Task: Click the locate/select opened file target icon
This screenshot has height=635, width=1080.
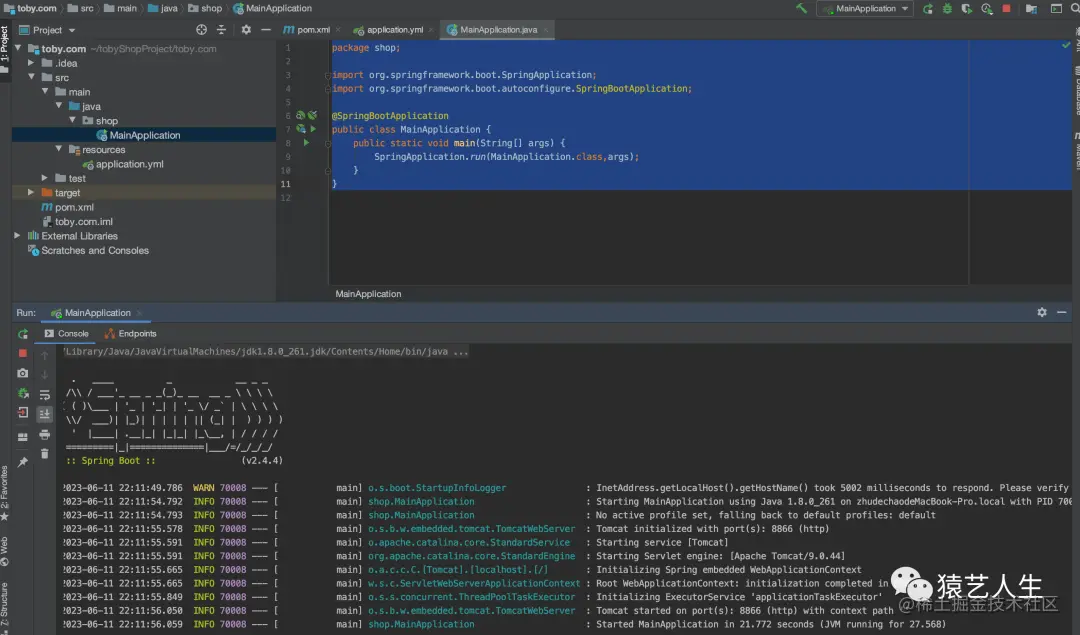Action: tap(201, 30)
